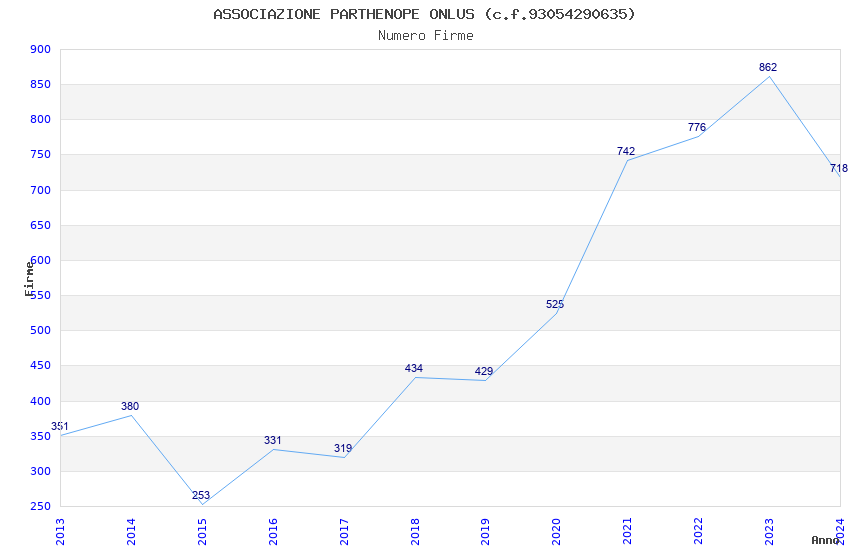This screenshot has height=550, width=850.
Task: Select the 380 data label for 2014
Action: (130, 407)
